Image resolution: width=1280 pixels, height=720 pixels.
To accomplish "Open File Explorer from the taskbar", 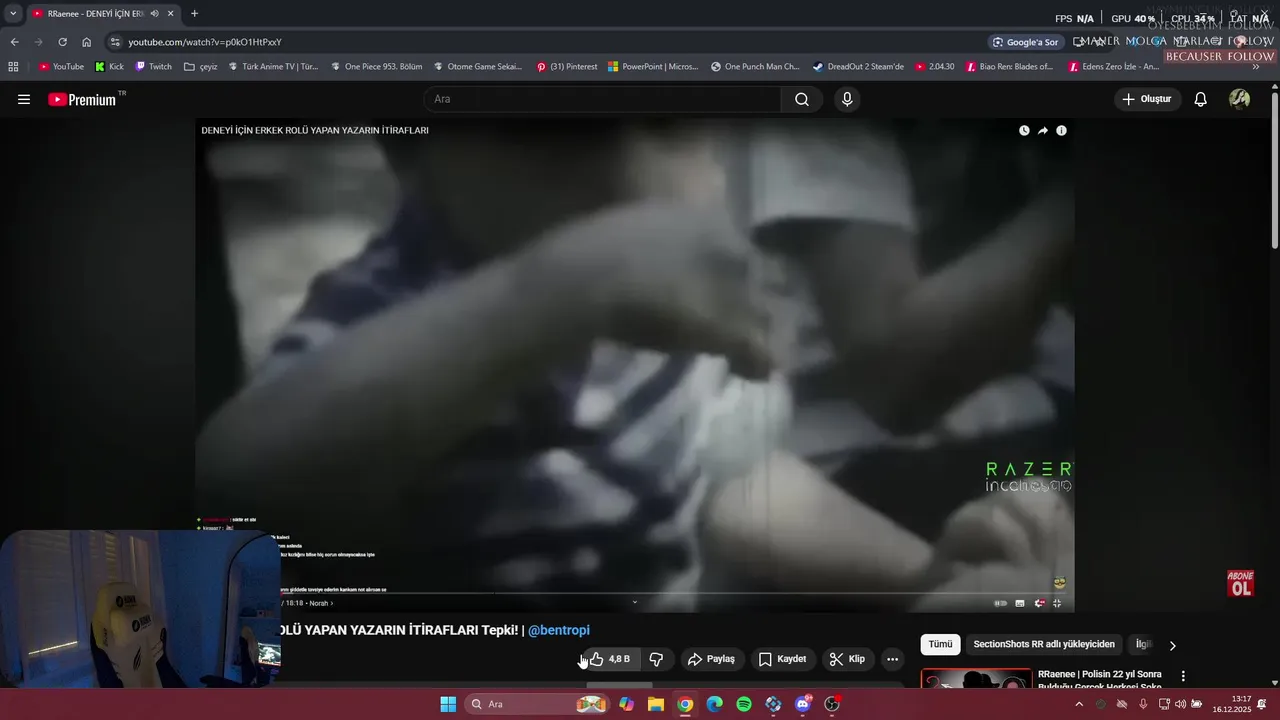I will (656, 704).
